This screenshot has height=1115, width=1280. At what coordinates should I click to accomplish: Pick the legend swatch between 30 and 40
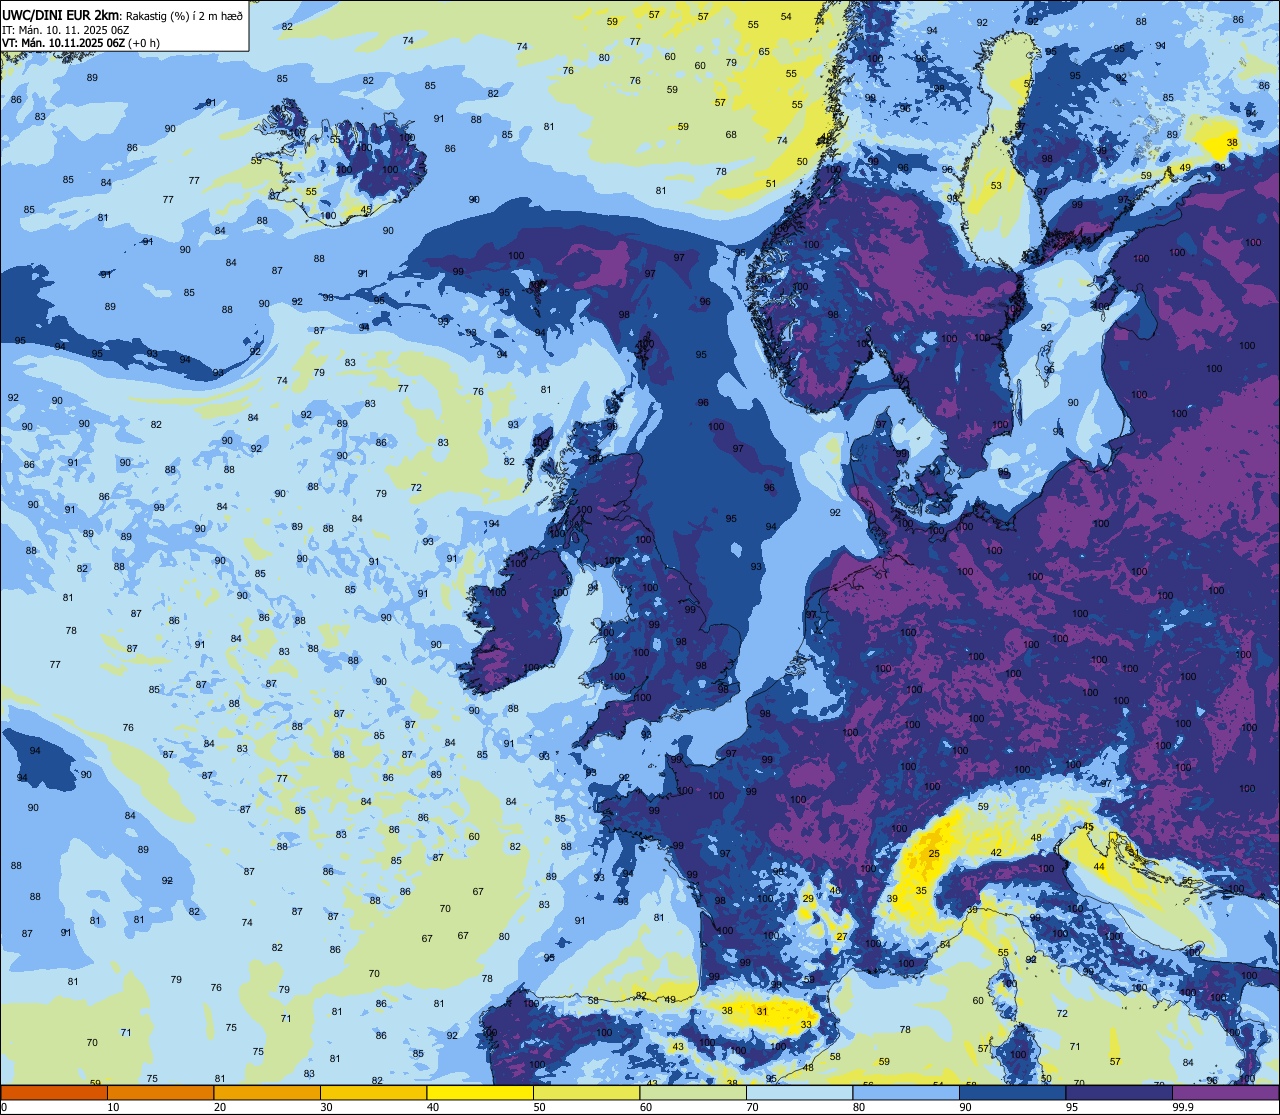coord(373,1092)
